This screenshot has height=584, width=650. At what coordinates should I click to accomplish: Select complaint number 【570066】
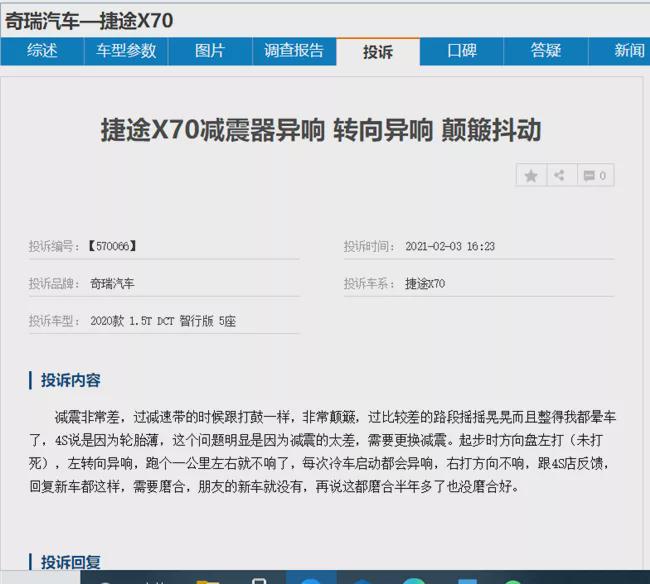112,246
